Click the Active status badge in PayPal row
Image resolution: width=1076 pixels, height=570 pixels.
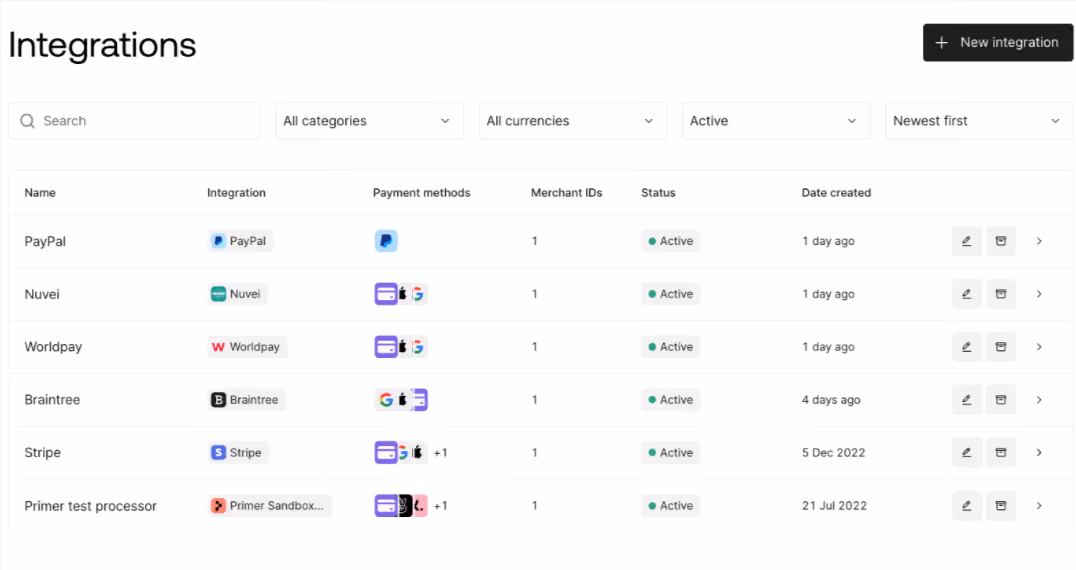pyautogui.click(x=670, y=241)
